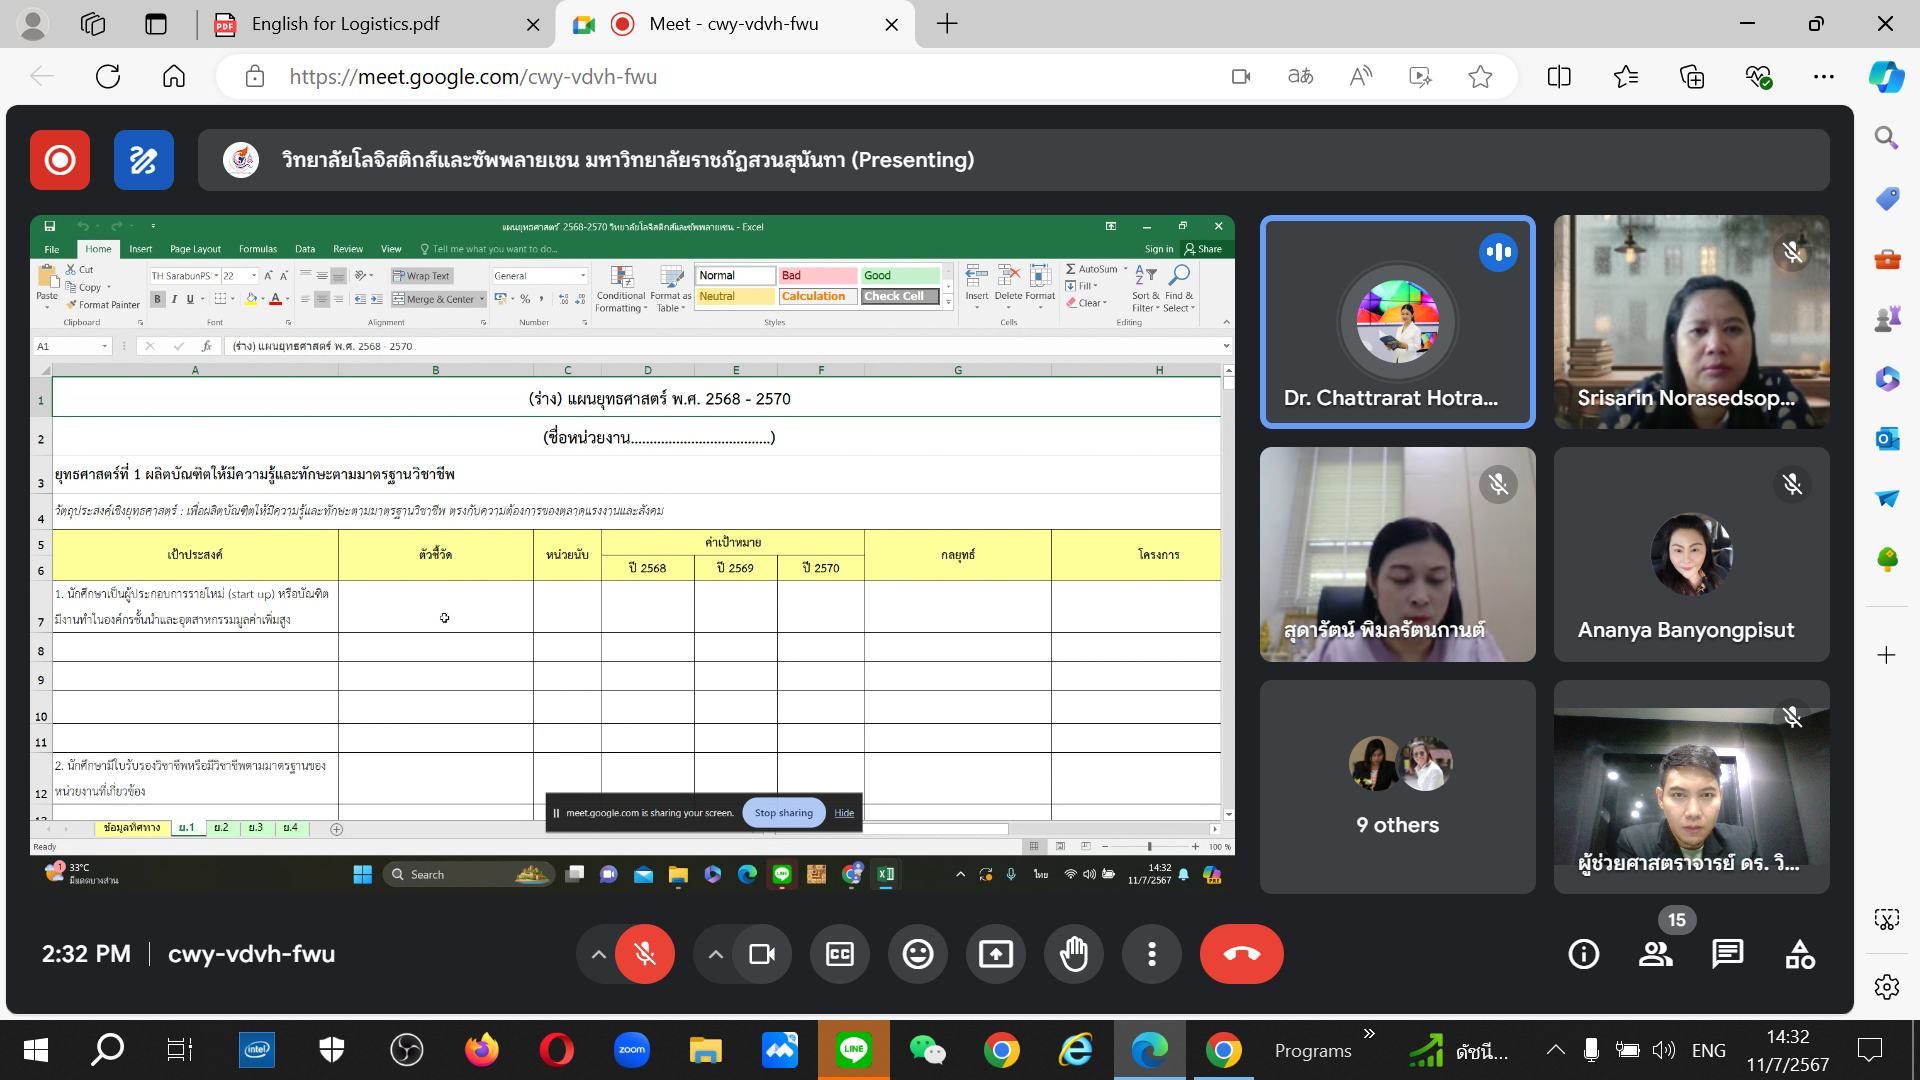Click the Hide link on sharing bar
1920x1080 pixels.
click(844, 813)
